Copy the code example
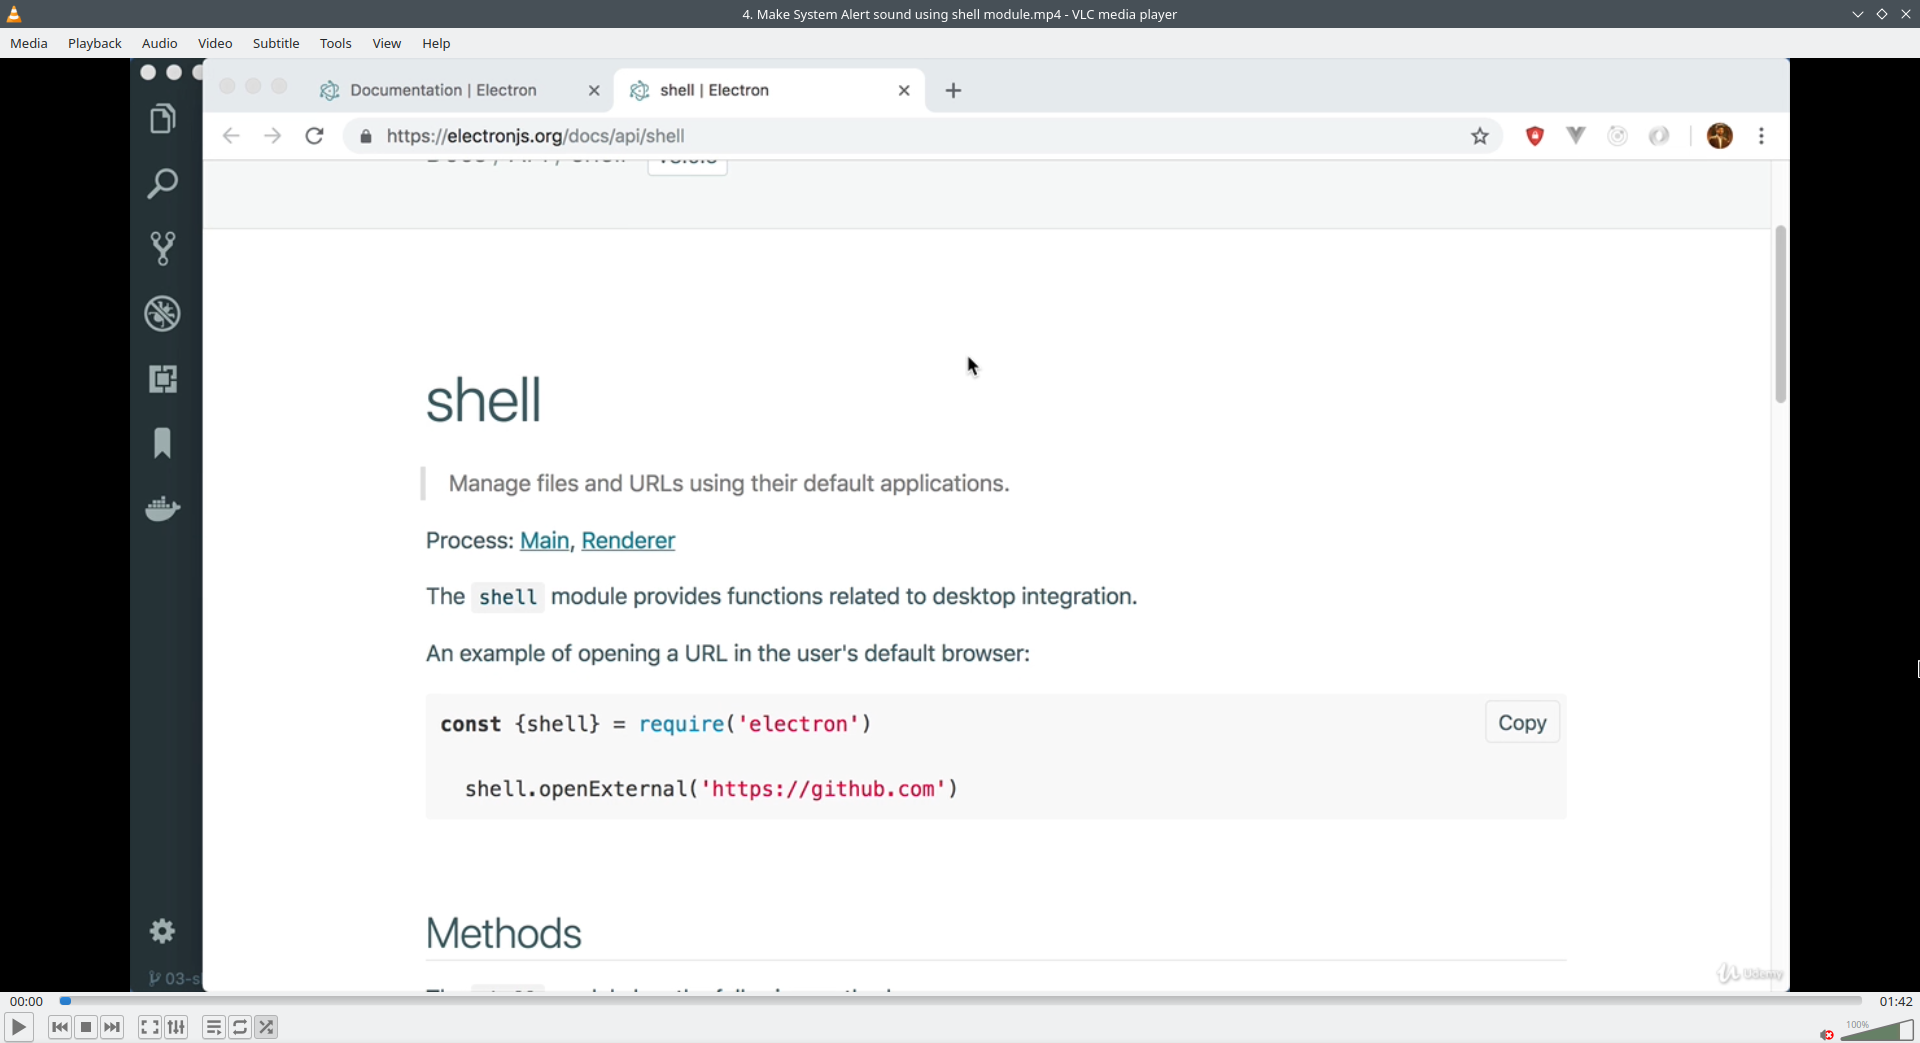The image size is (1920, 1043). pos(1522,723)
